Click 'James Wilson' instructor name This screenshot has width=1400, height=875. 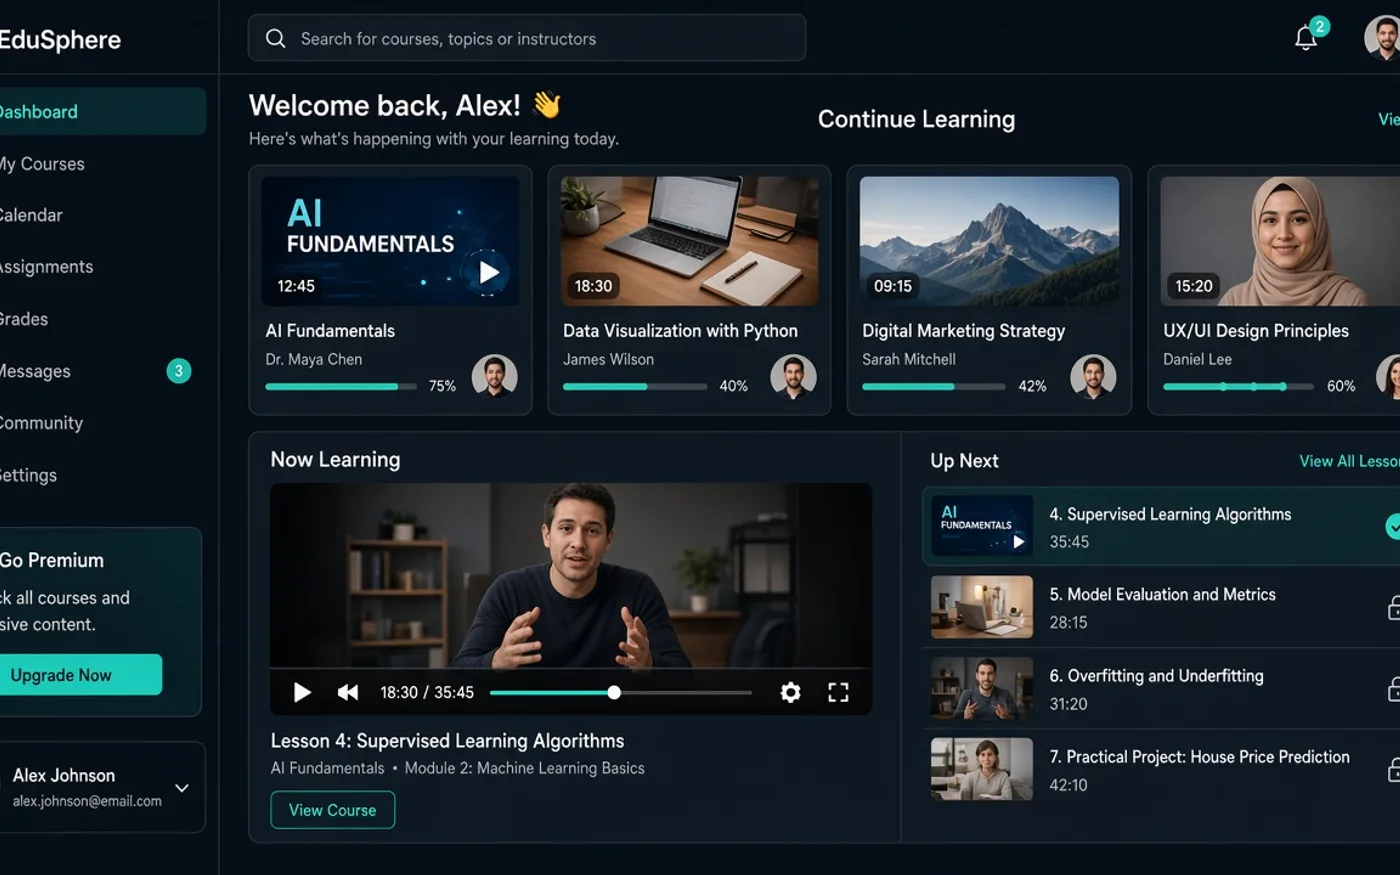click(x=608, y=359)
